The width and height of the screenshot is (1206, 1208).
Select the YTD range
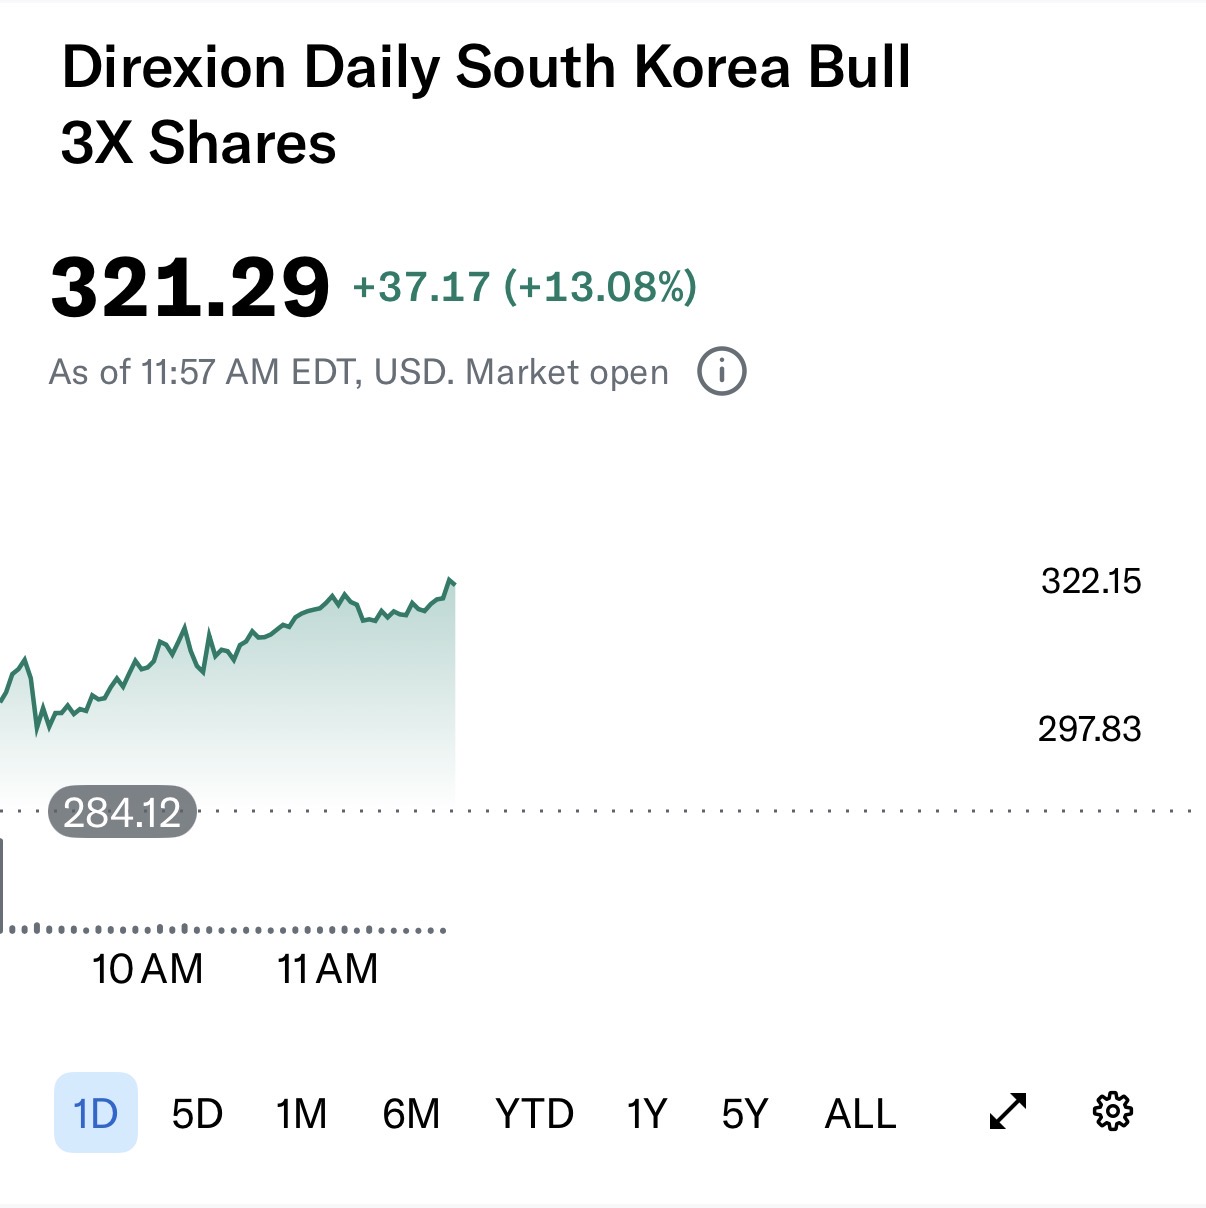click(534, 1113)
